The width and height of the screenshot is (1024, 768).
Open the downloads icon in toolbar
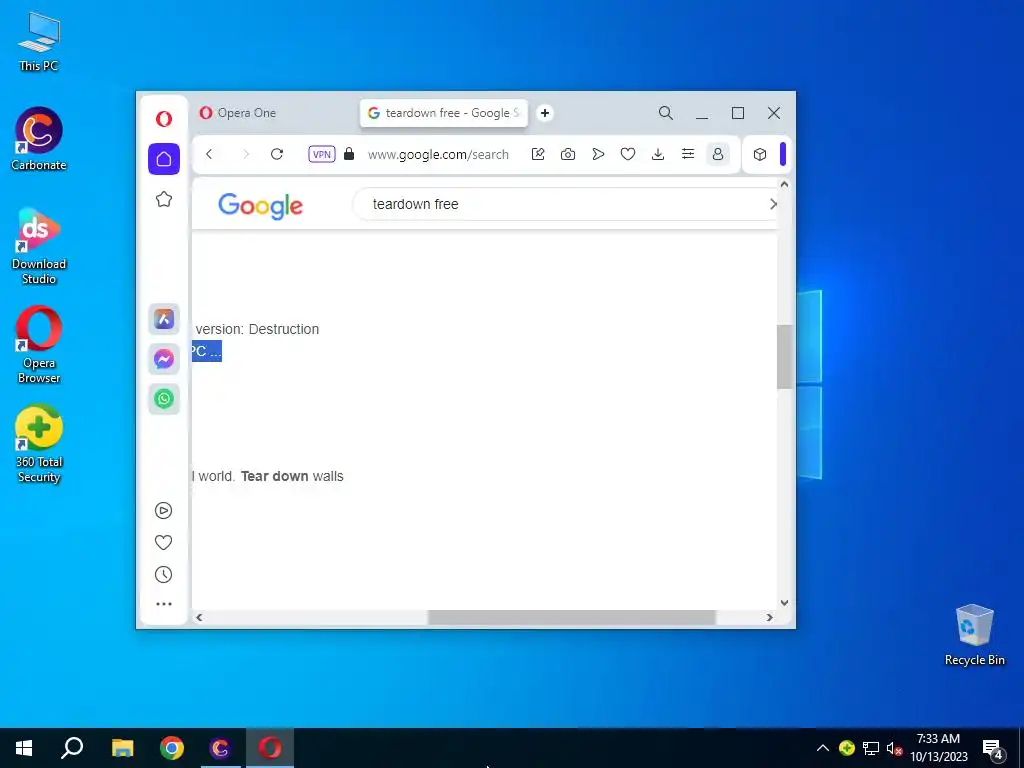[x=658, y=154]
